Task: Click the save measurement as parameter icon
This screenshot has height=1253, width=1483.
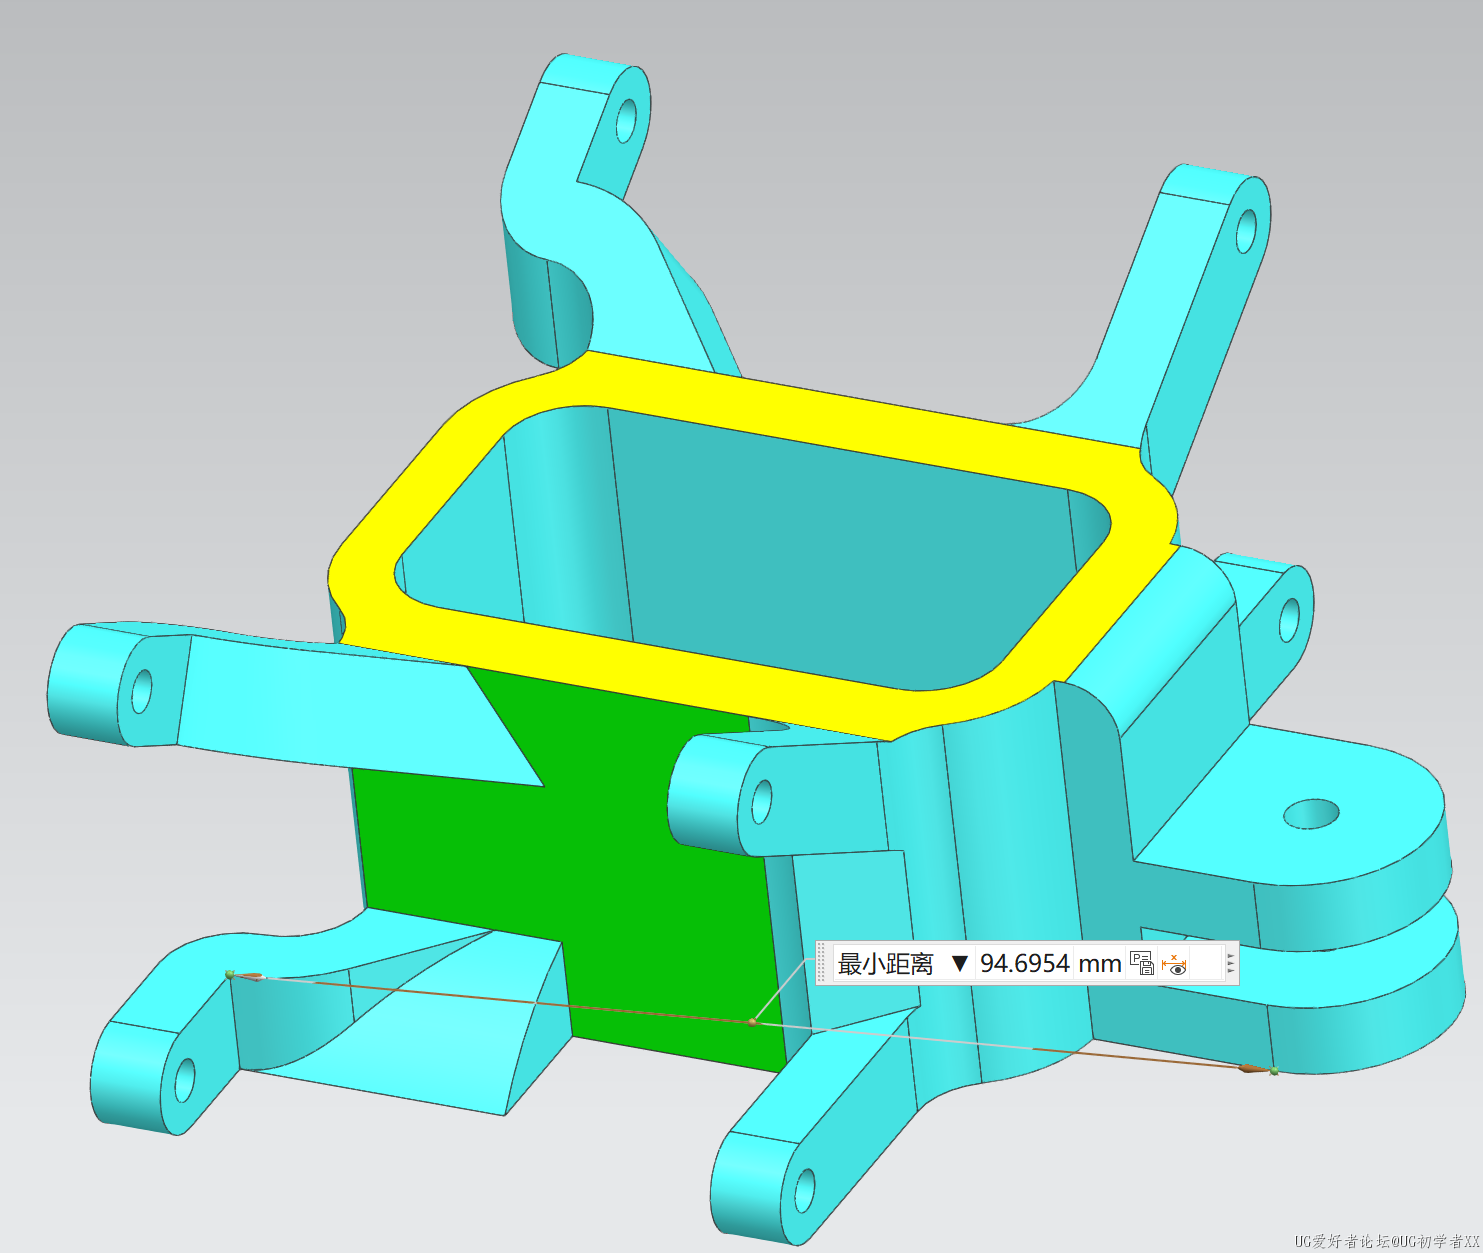Action: tap(1142, 964)
